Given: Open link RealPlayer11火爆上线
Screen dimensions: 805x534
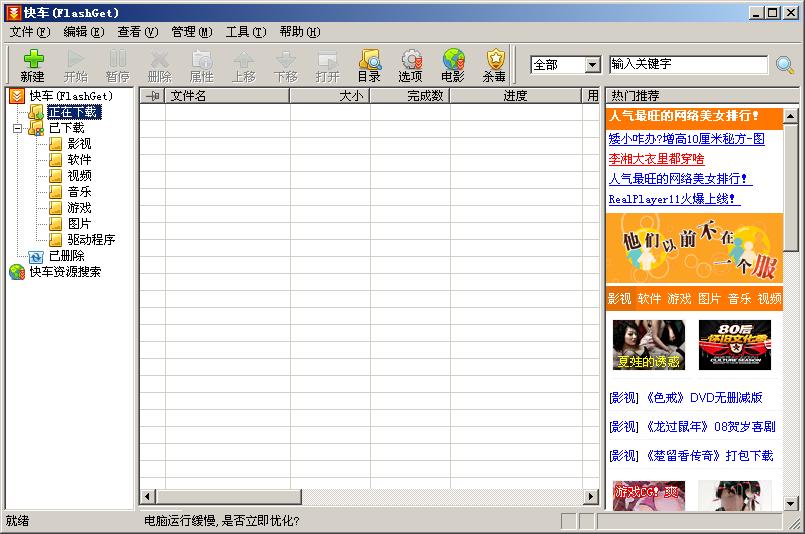Looking at the screenshot, I should point(674,199).
